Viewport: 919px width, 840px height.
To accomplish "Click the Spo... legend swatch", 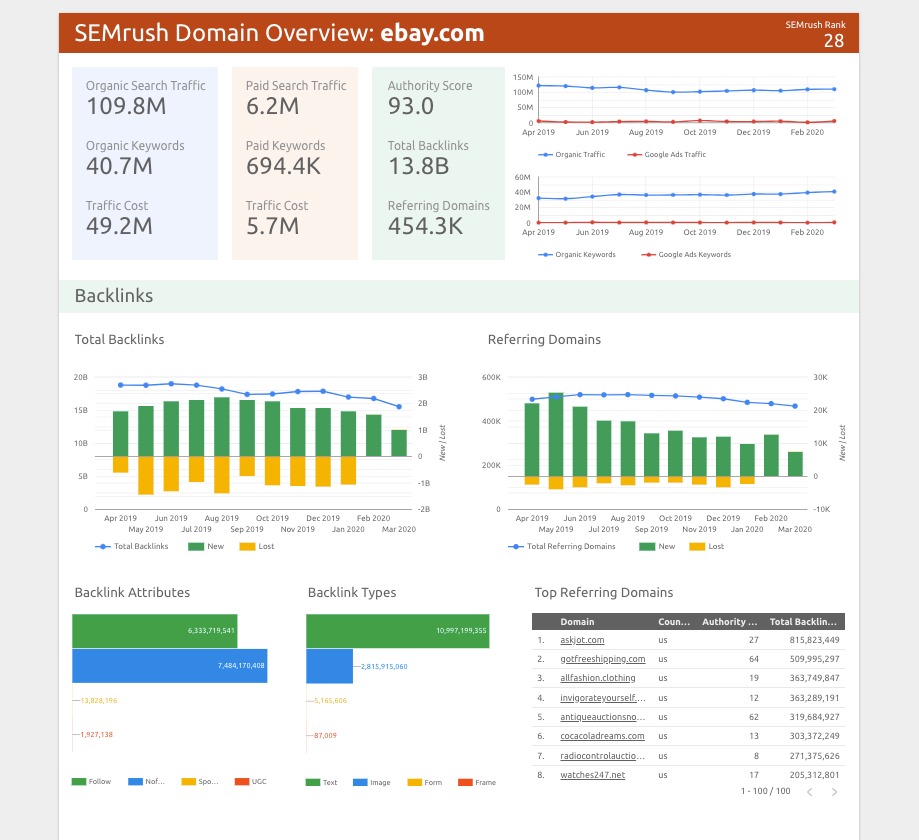I will click(189, 781).
